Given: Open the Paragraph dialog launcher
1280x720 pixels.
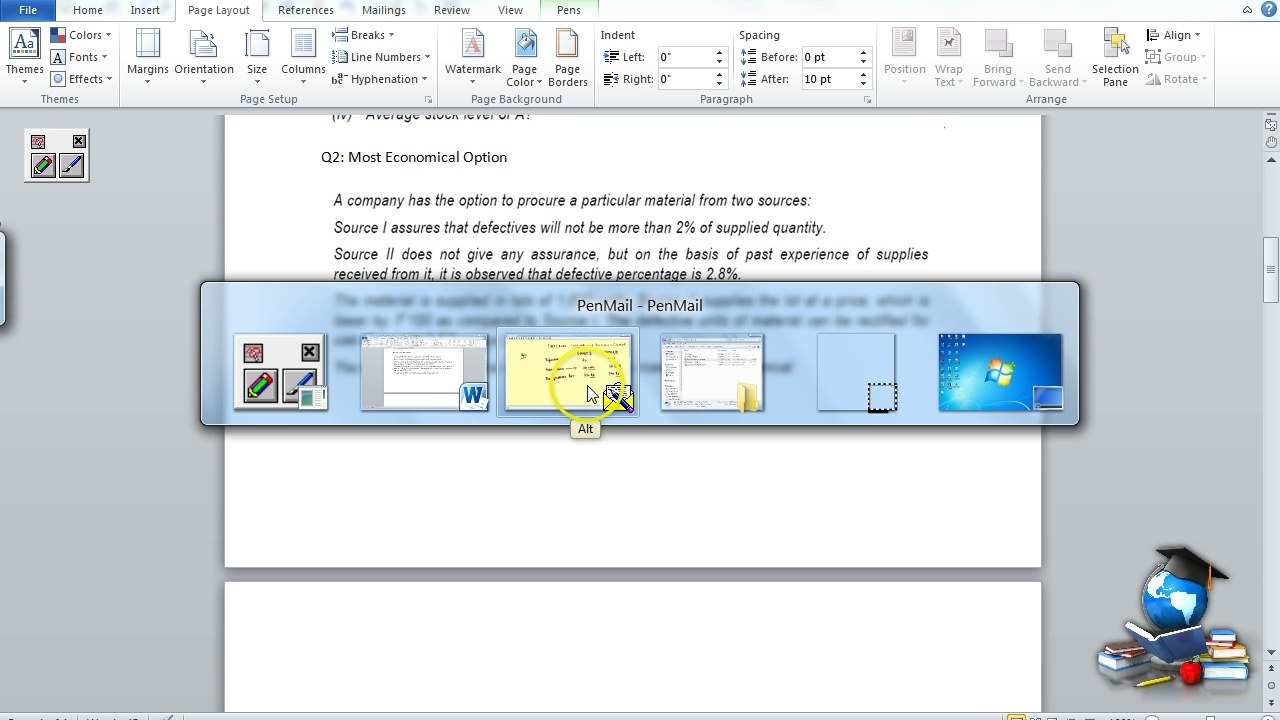Looking at the screenshot, I should coord(867,100).
